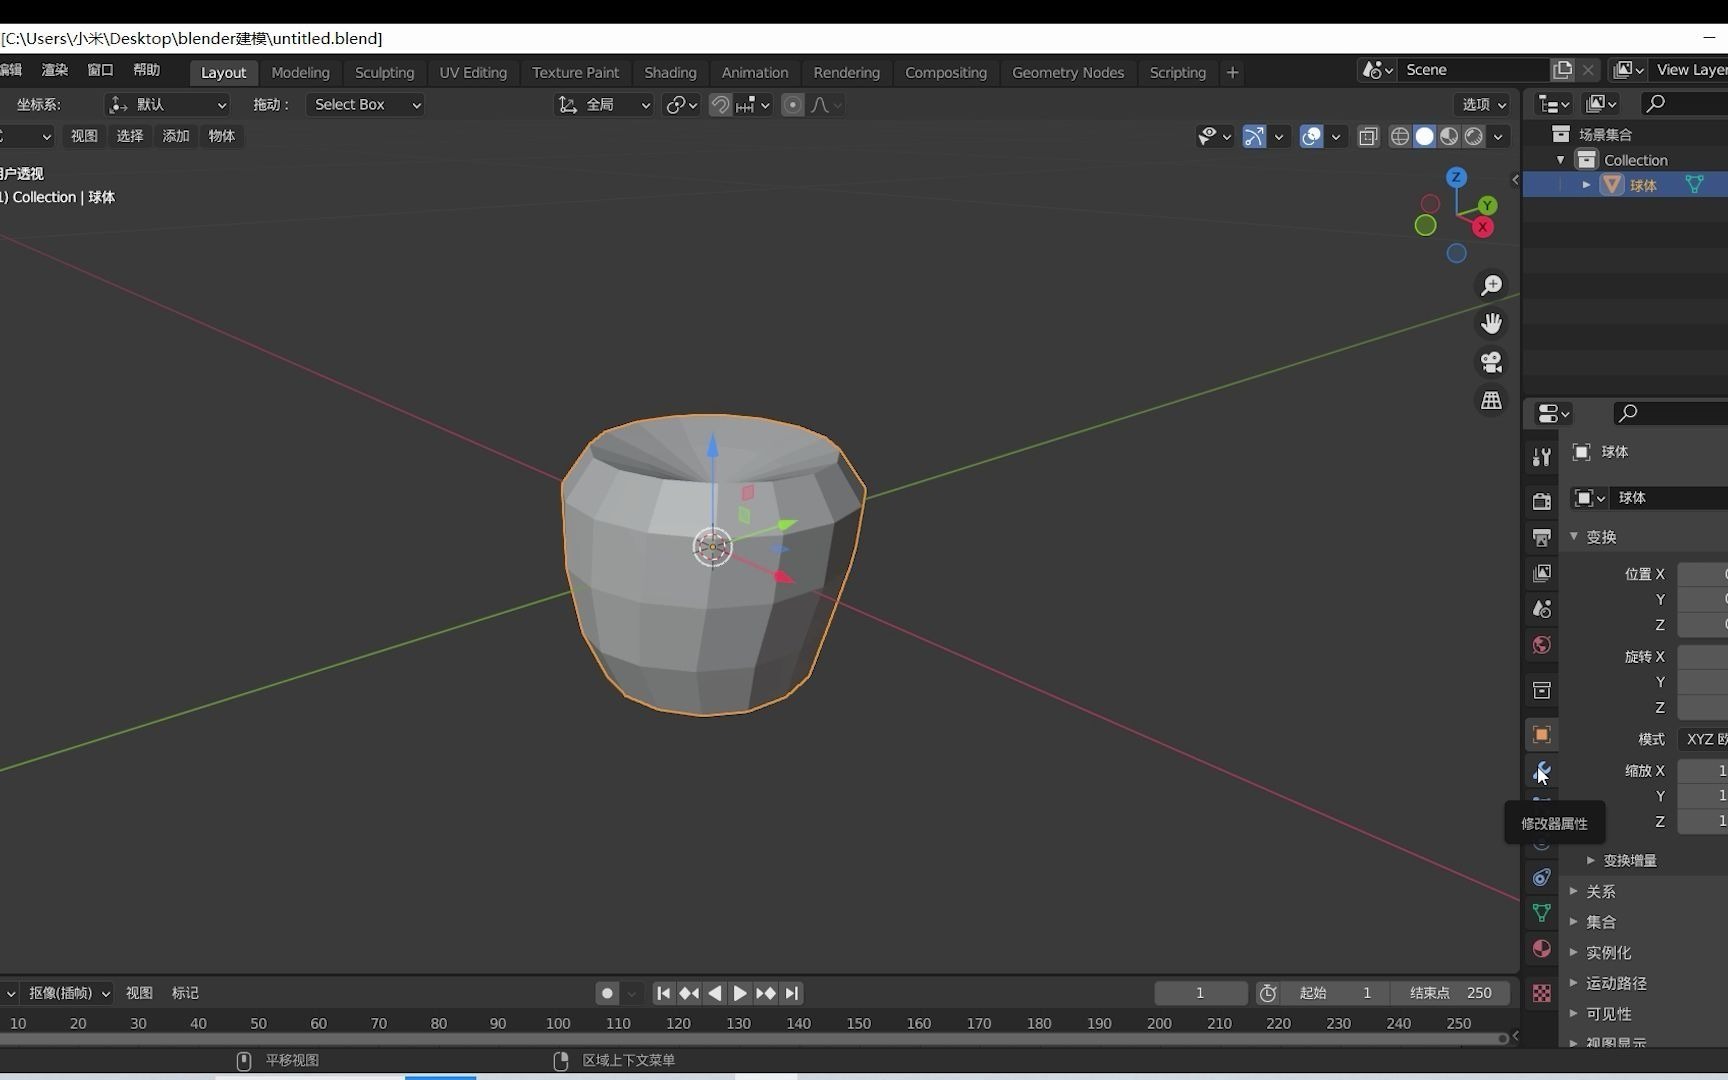This screenshot has height=1080, width=1728.
Task: Click the 选项 options button
Action: click(x=1484, y=104)
